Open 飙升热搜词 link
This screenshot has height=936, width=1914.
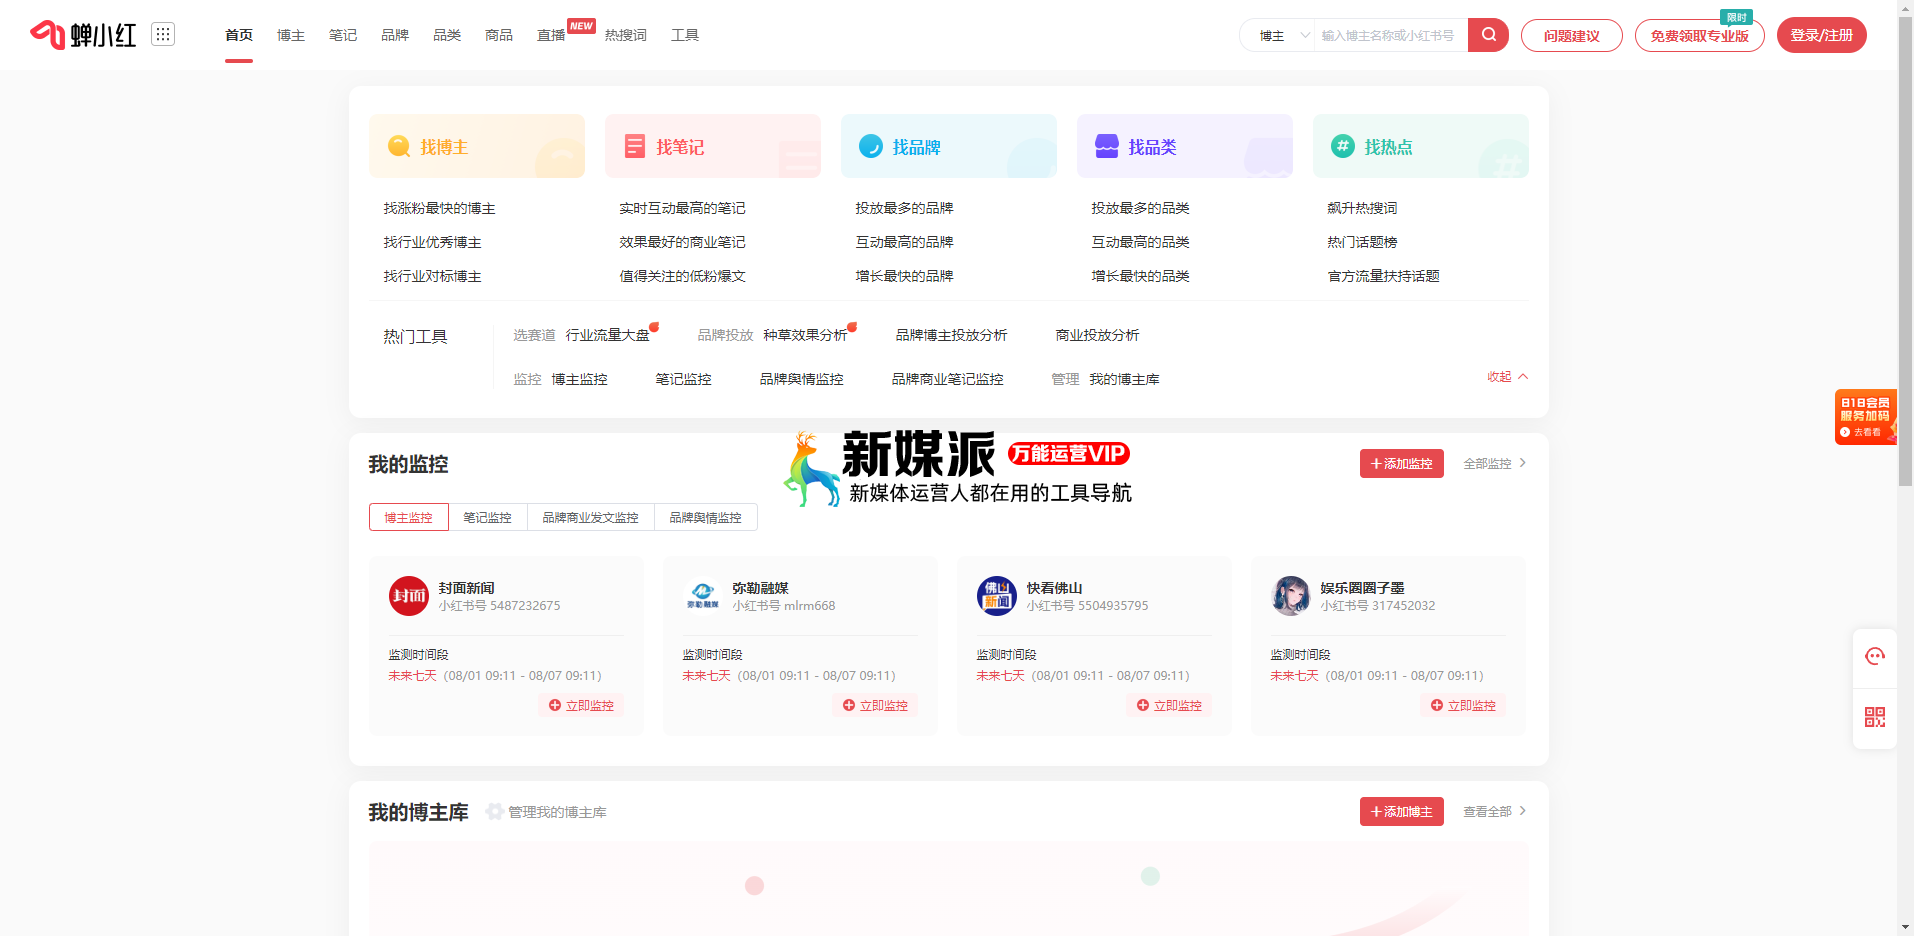(x=1363, y=208)
